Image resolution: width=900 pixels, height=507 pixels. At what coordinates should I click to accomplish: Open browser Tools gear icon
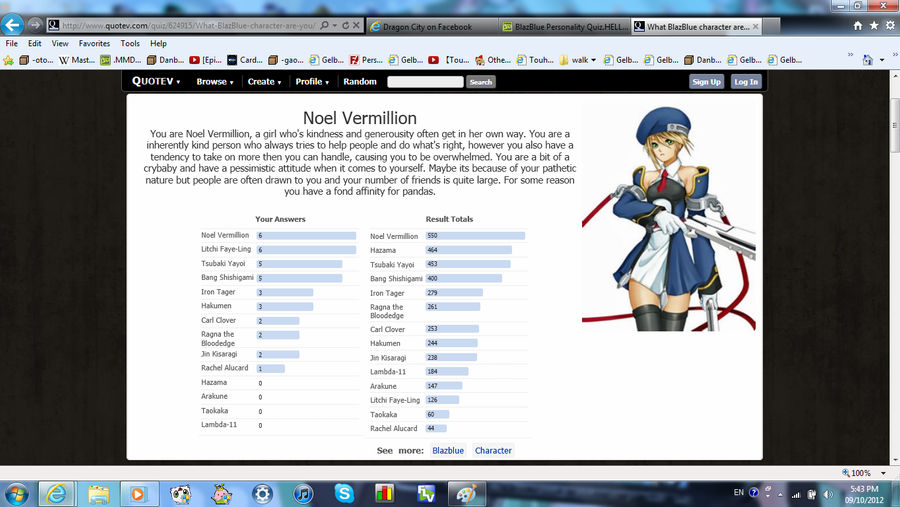point(890,25)
